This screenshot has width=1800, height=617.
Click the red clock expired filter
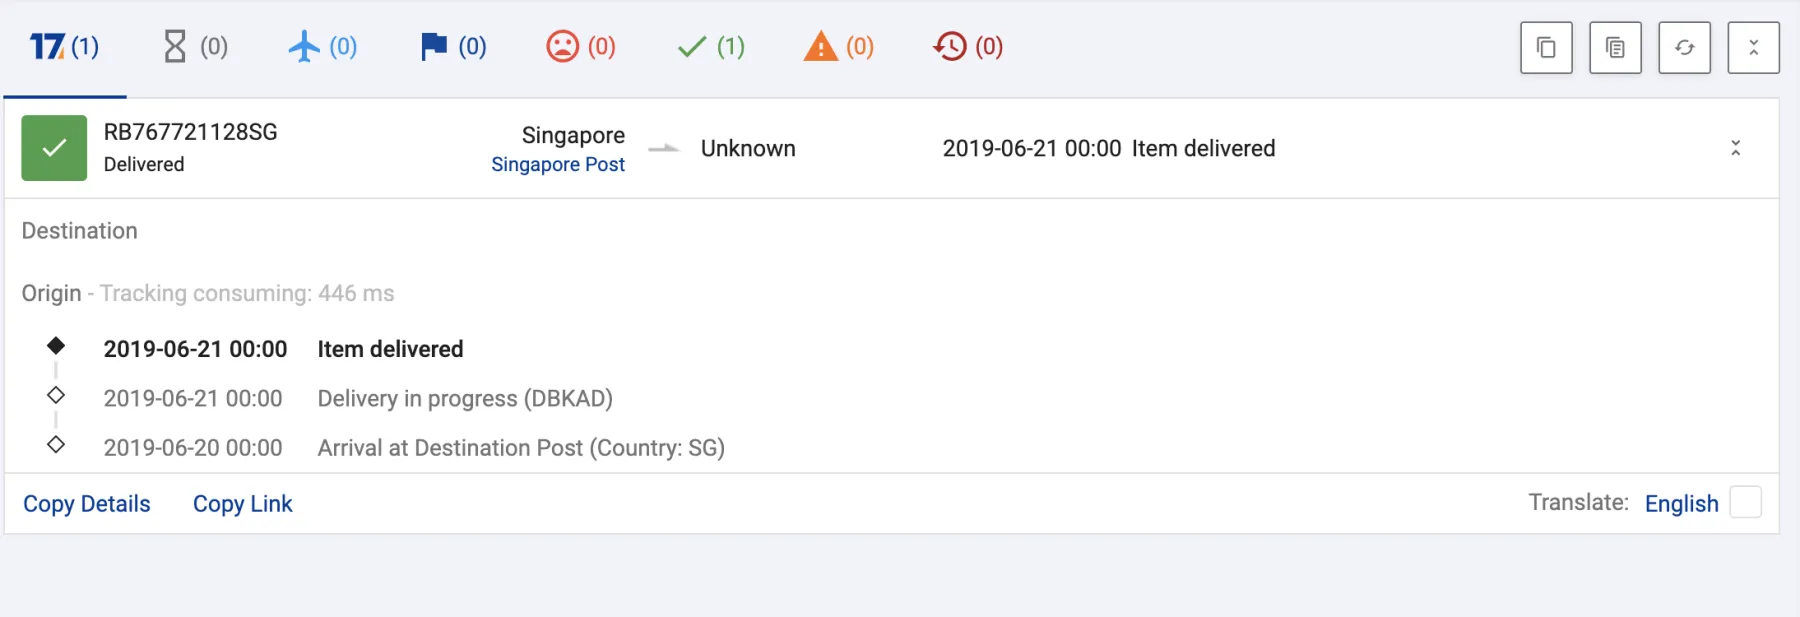point(968,47)
